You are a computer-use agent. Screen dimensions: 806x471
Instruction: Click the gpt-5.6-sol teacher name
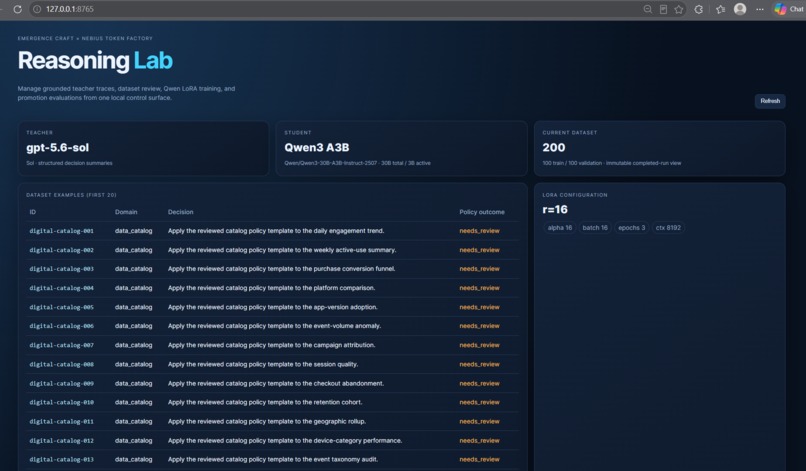coord(58,148)
